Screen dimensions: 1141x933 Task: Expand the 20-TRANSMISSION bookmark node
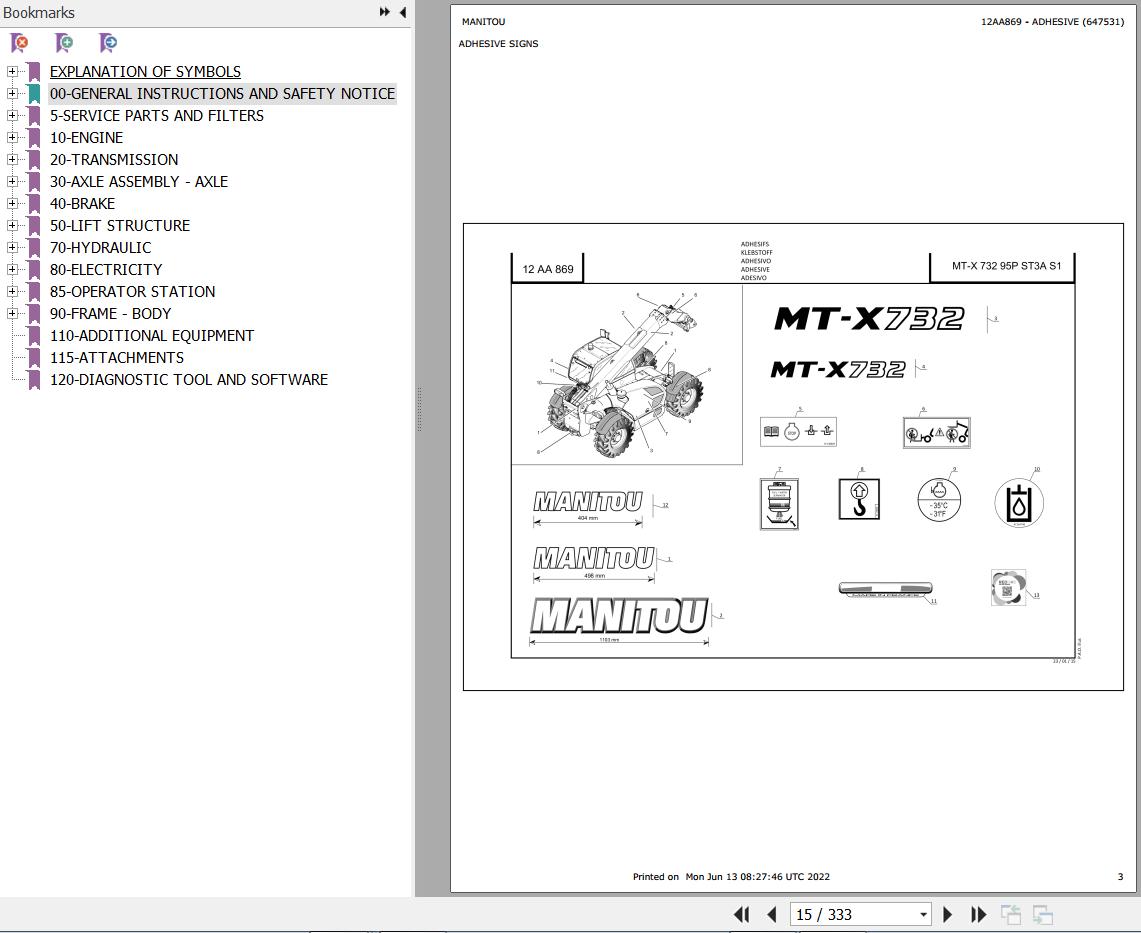pos(12,159)
